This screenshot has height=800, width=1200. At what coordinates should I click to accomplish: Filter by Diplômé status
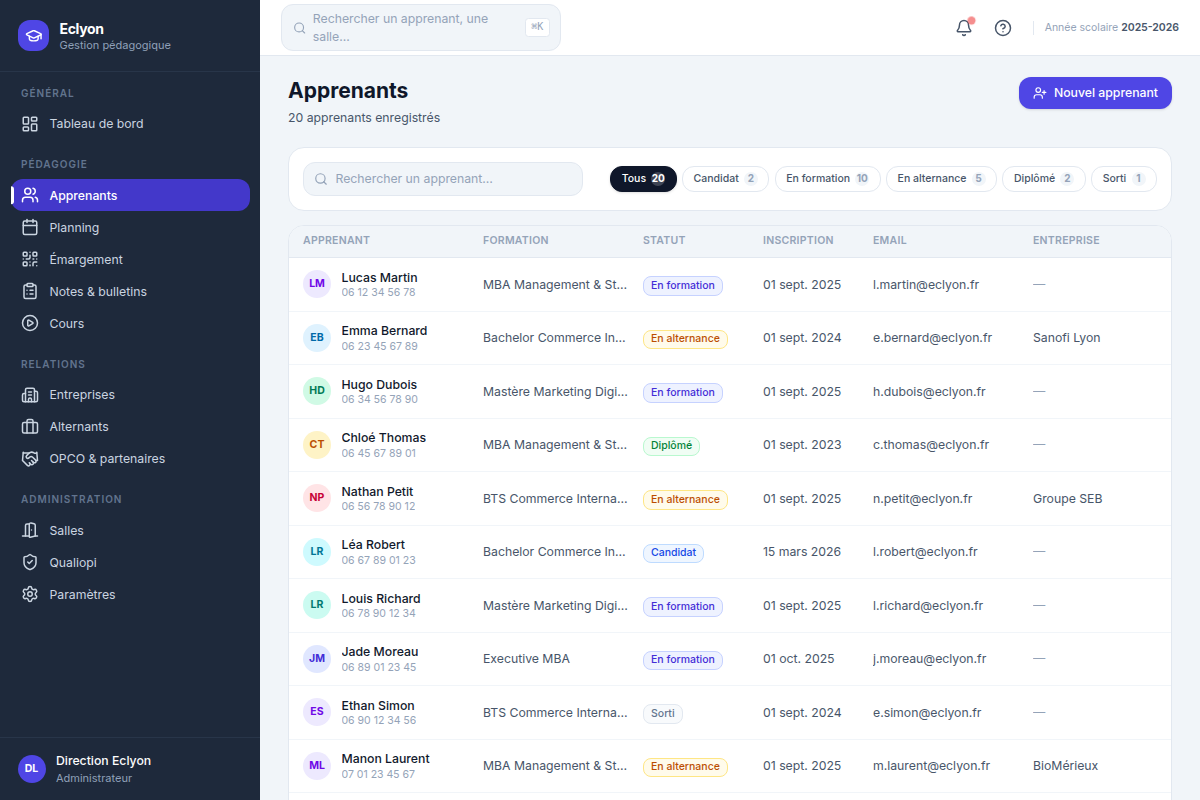(x=1044, y=179)
